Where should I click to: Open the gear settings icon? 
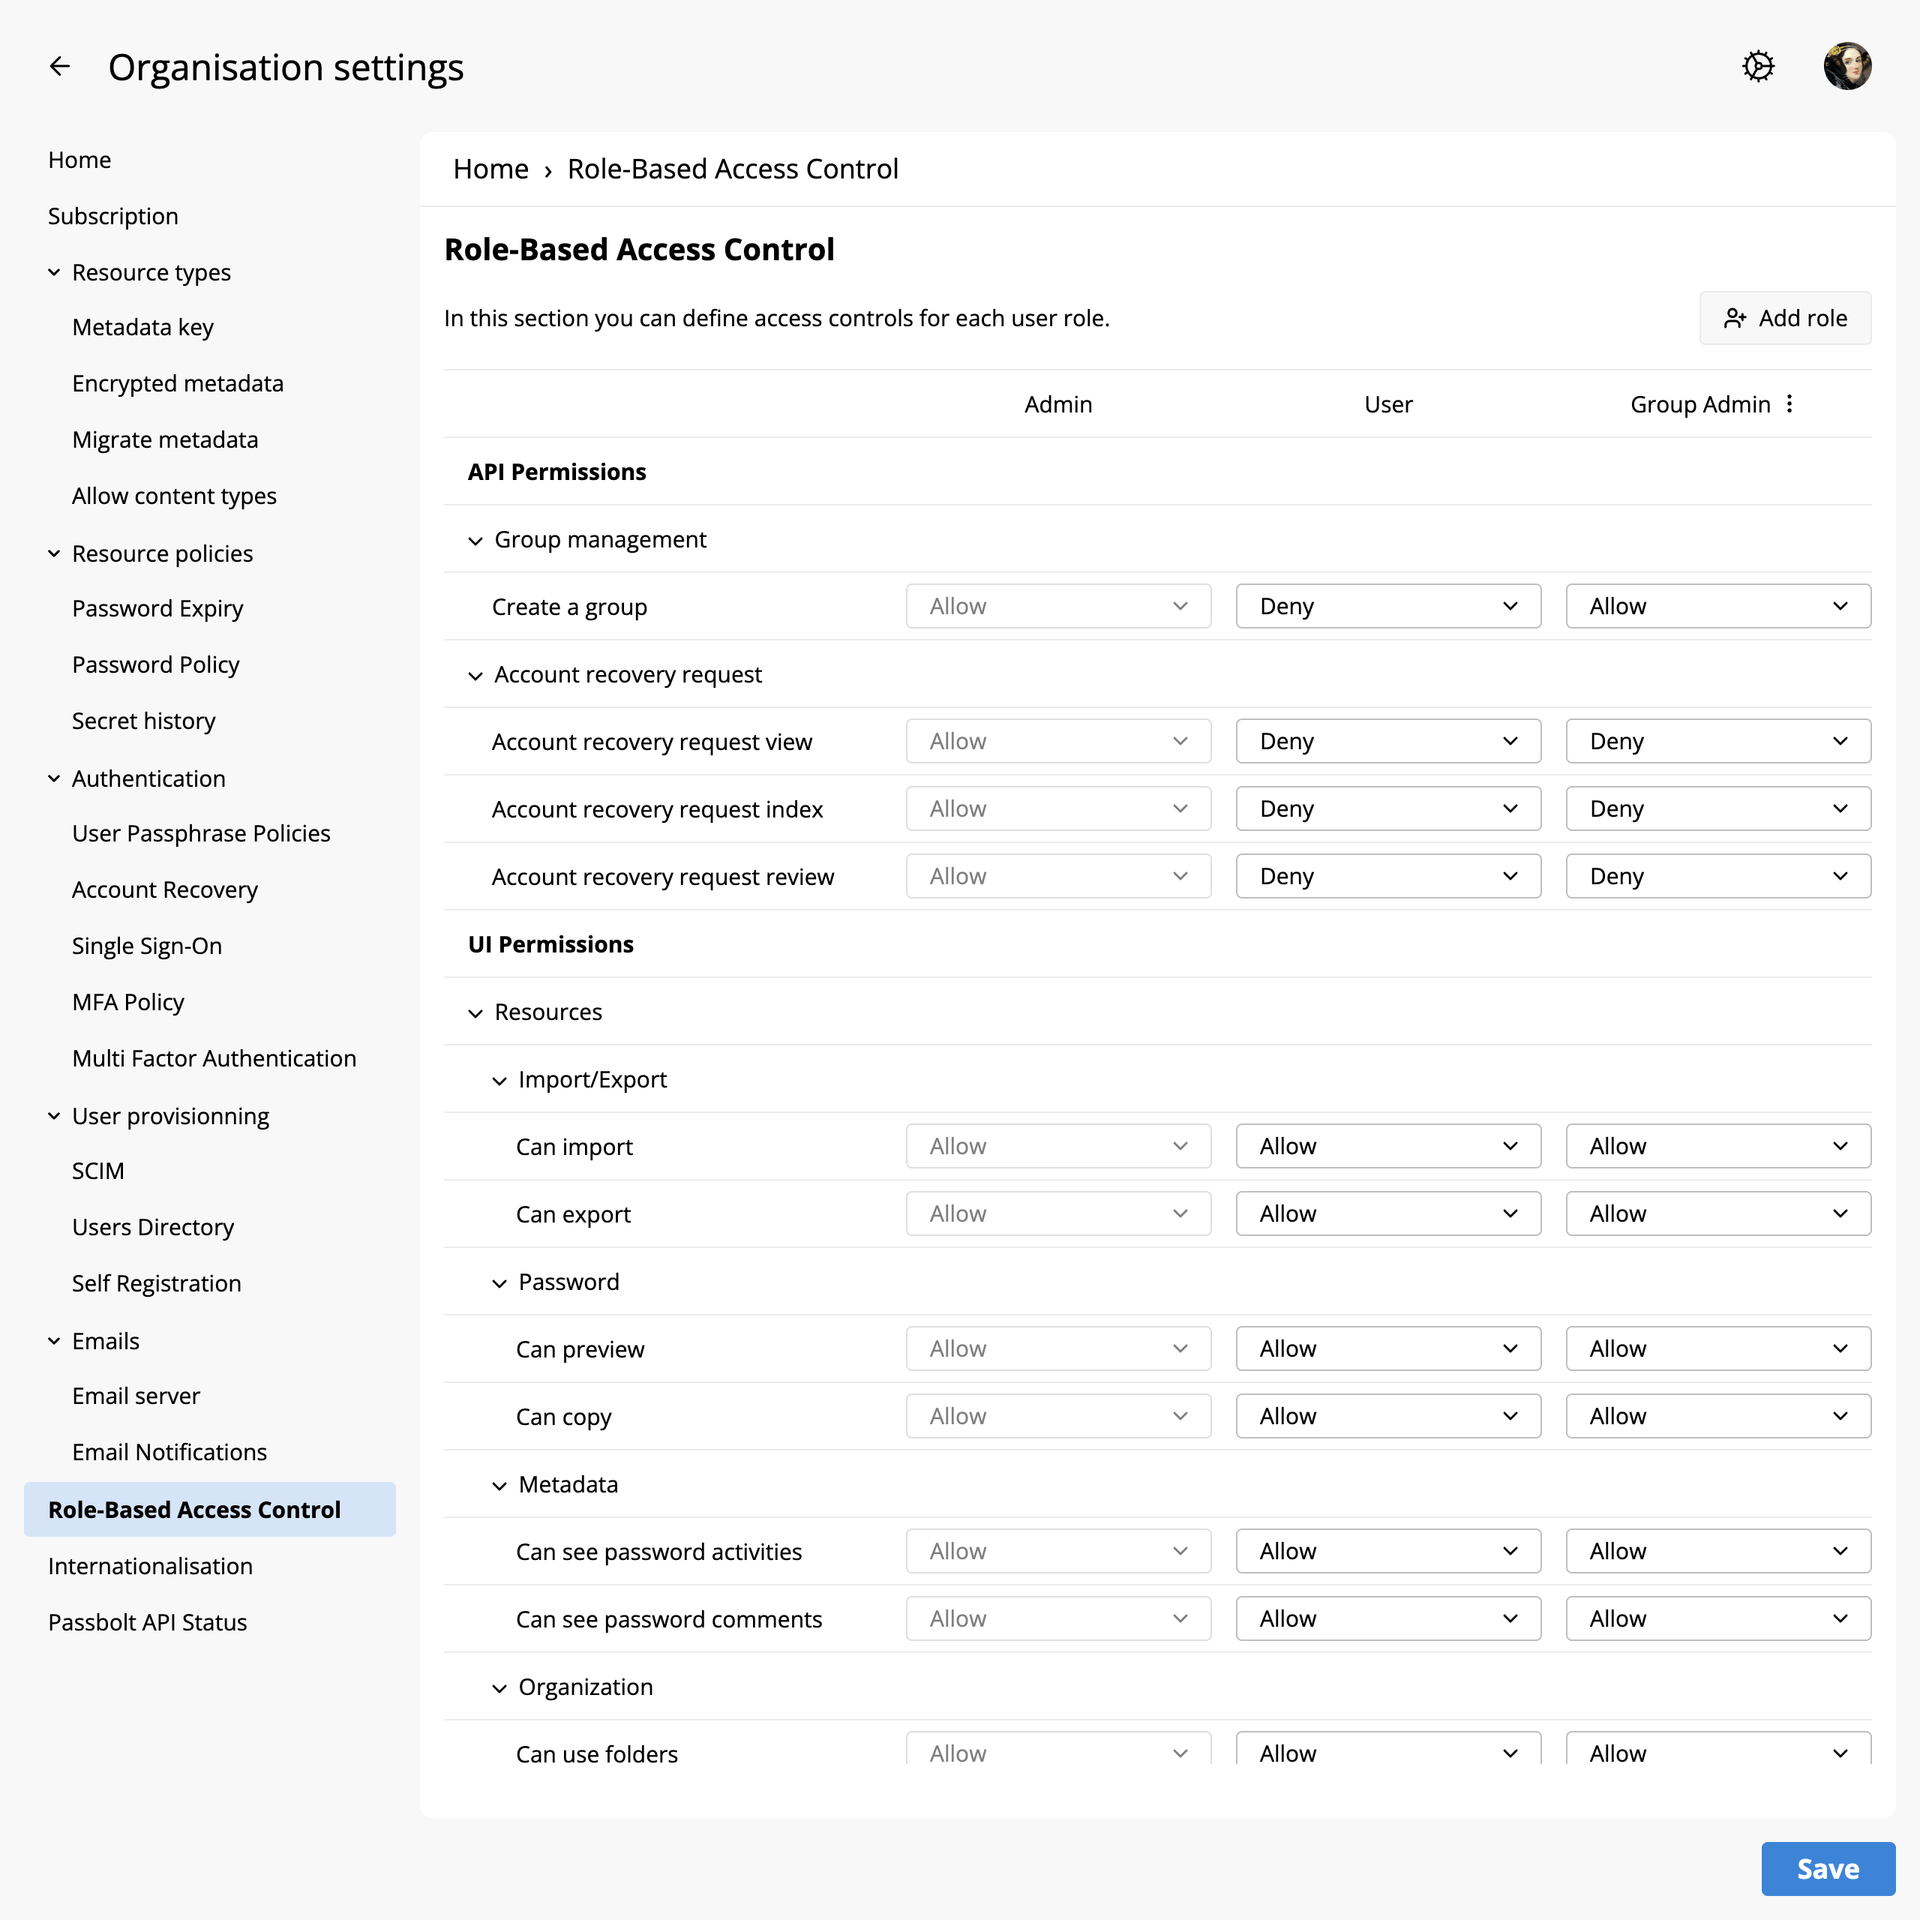coord(1758,67)
